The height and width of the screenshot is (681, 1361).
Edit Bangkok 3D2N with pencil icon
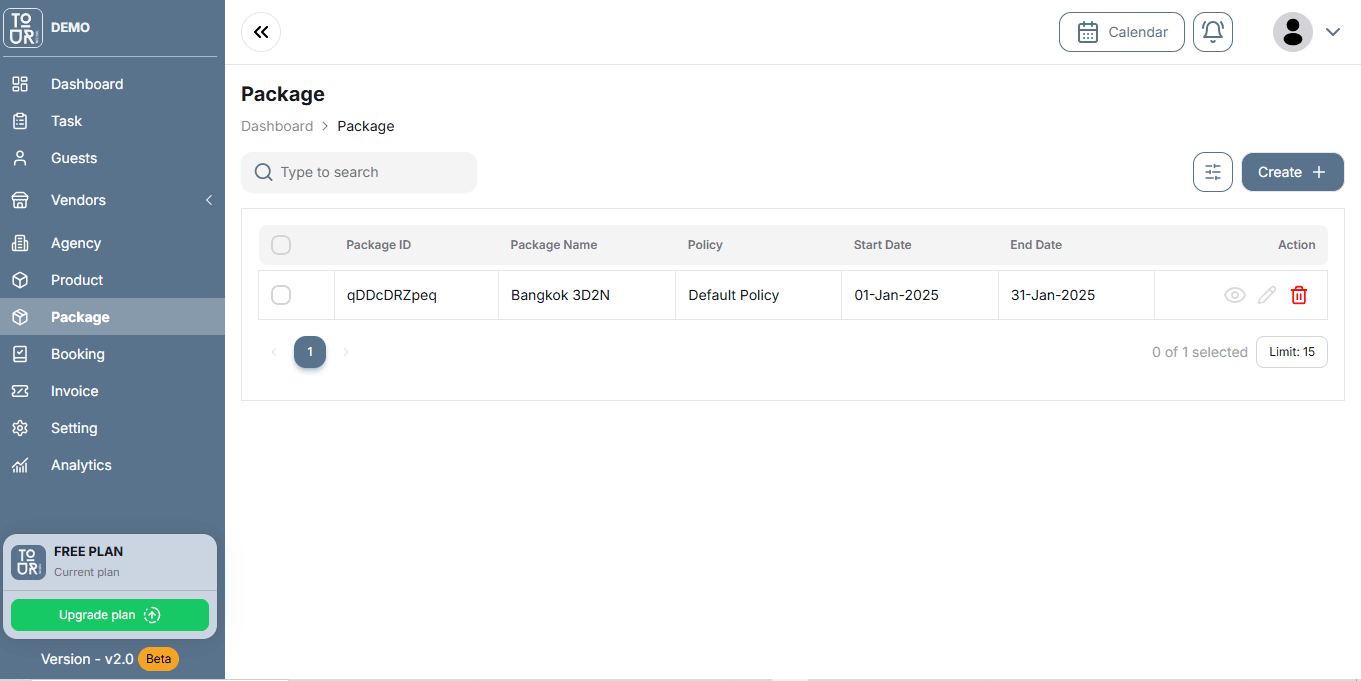1267,295
